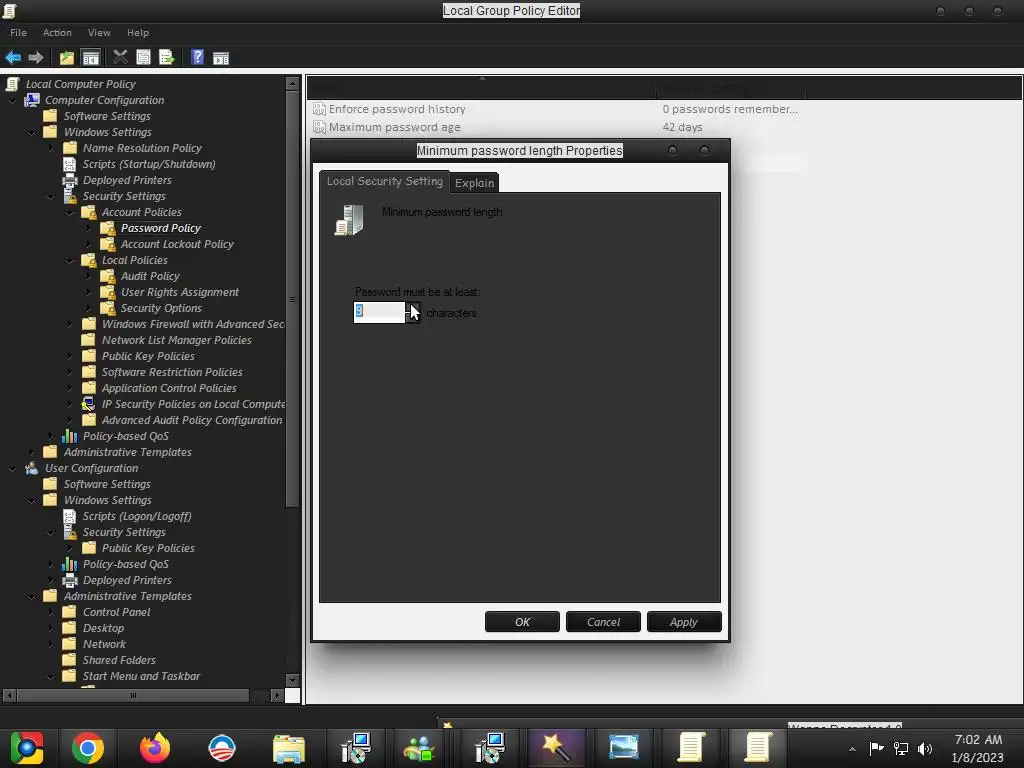Collapse the Computer Configuration node
The height and width of the screenshot is (768, 1024).
click(12, 101)
